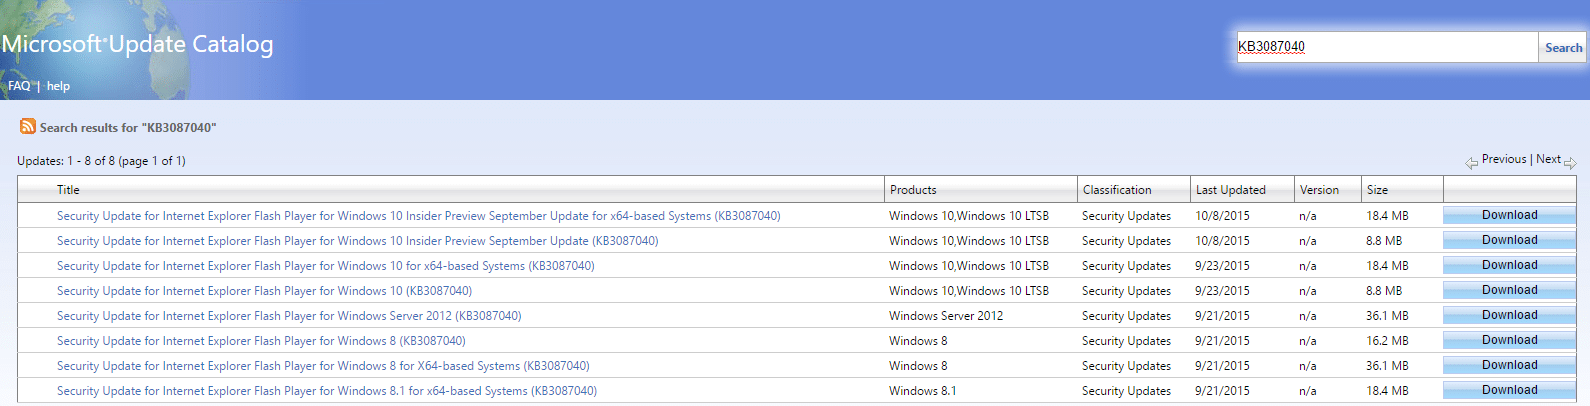Click the Next page arrow icon
1590x406 pixels.
(1570, 163)
